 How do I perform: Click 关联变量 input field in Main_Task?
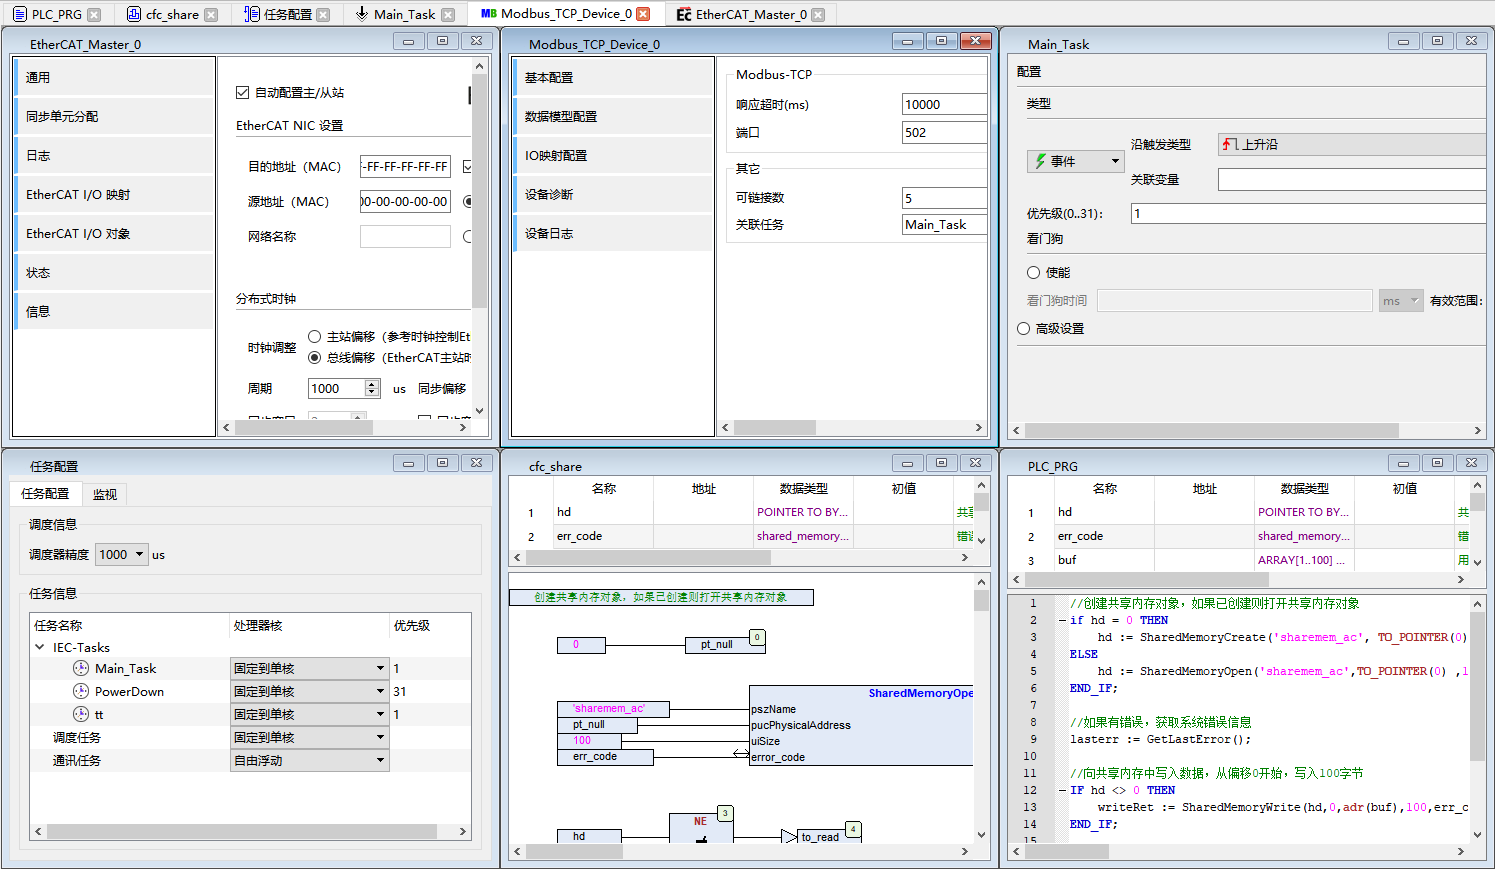point(1352,179)
